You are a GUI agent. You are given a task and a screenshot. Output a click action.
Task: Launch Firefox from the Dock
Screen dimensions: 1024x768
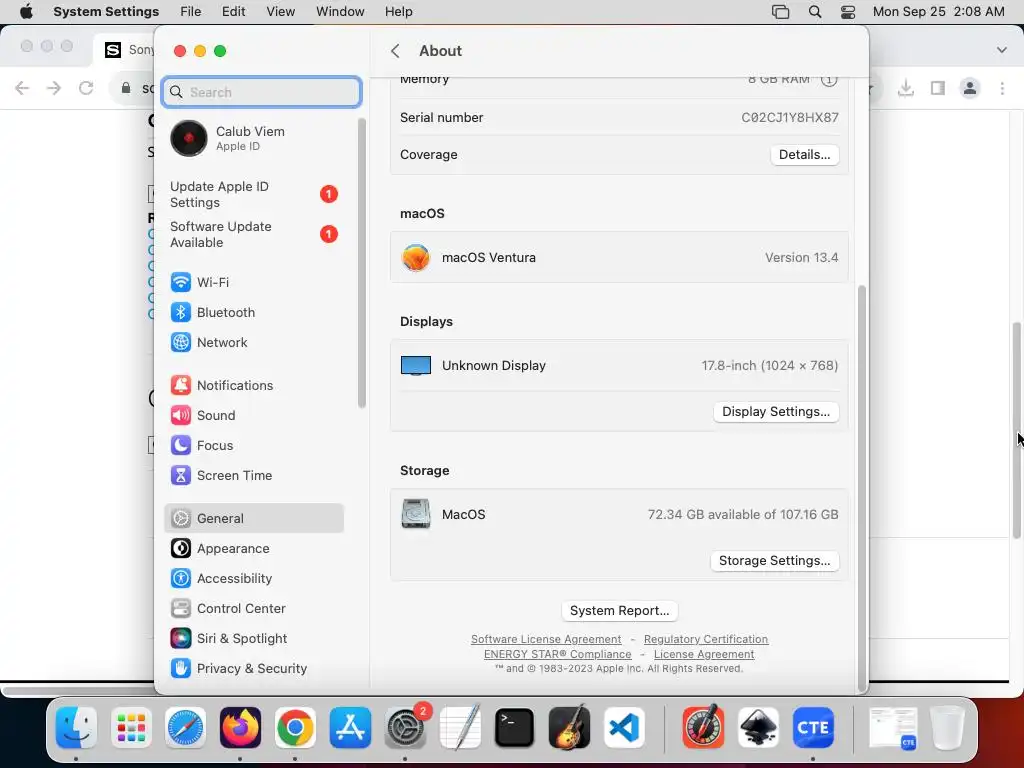coord(240,728)
